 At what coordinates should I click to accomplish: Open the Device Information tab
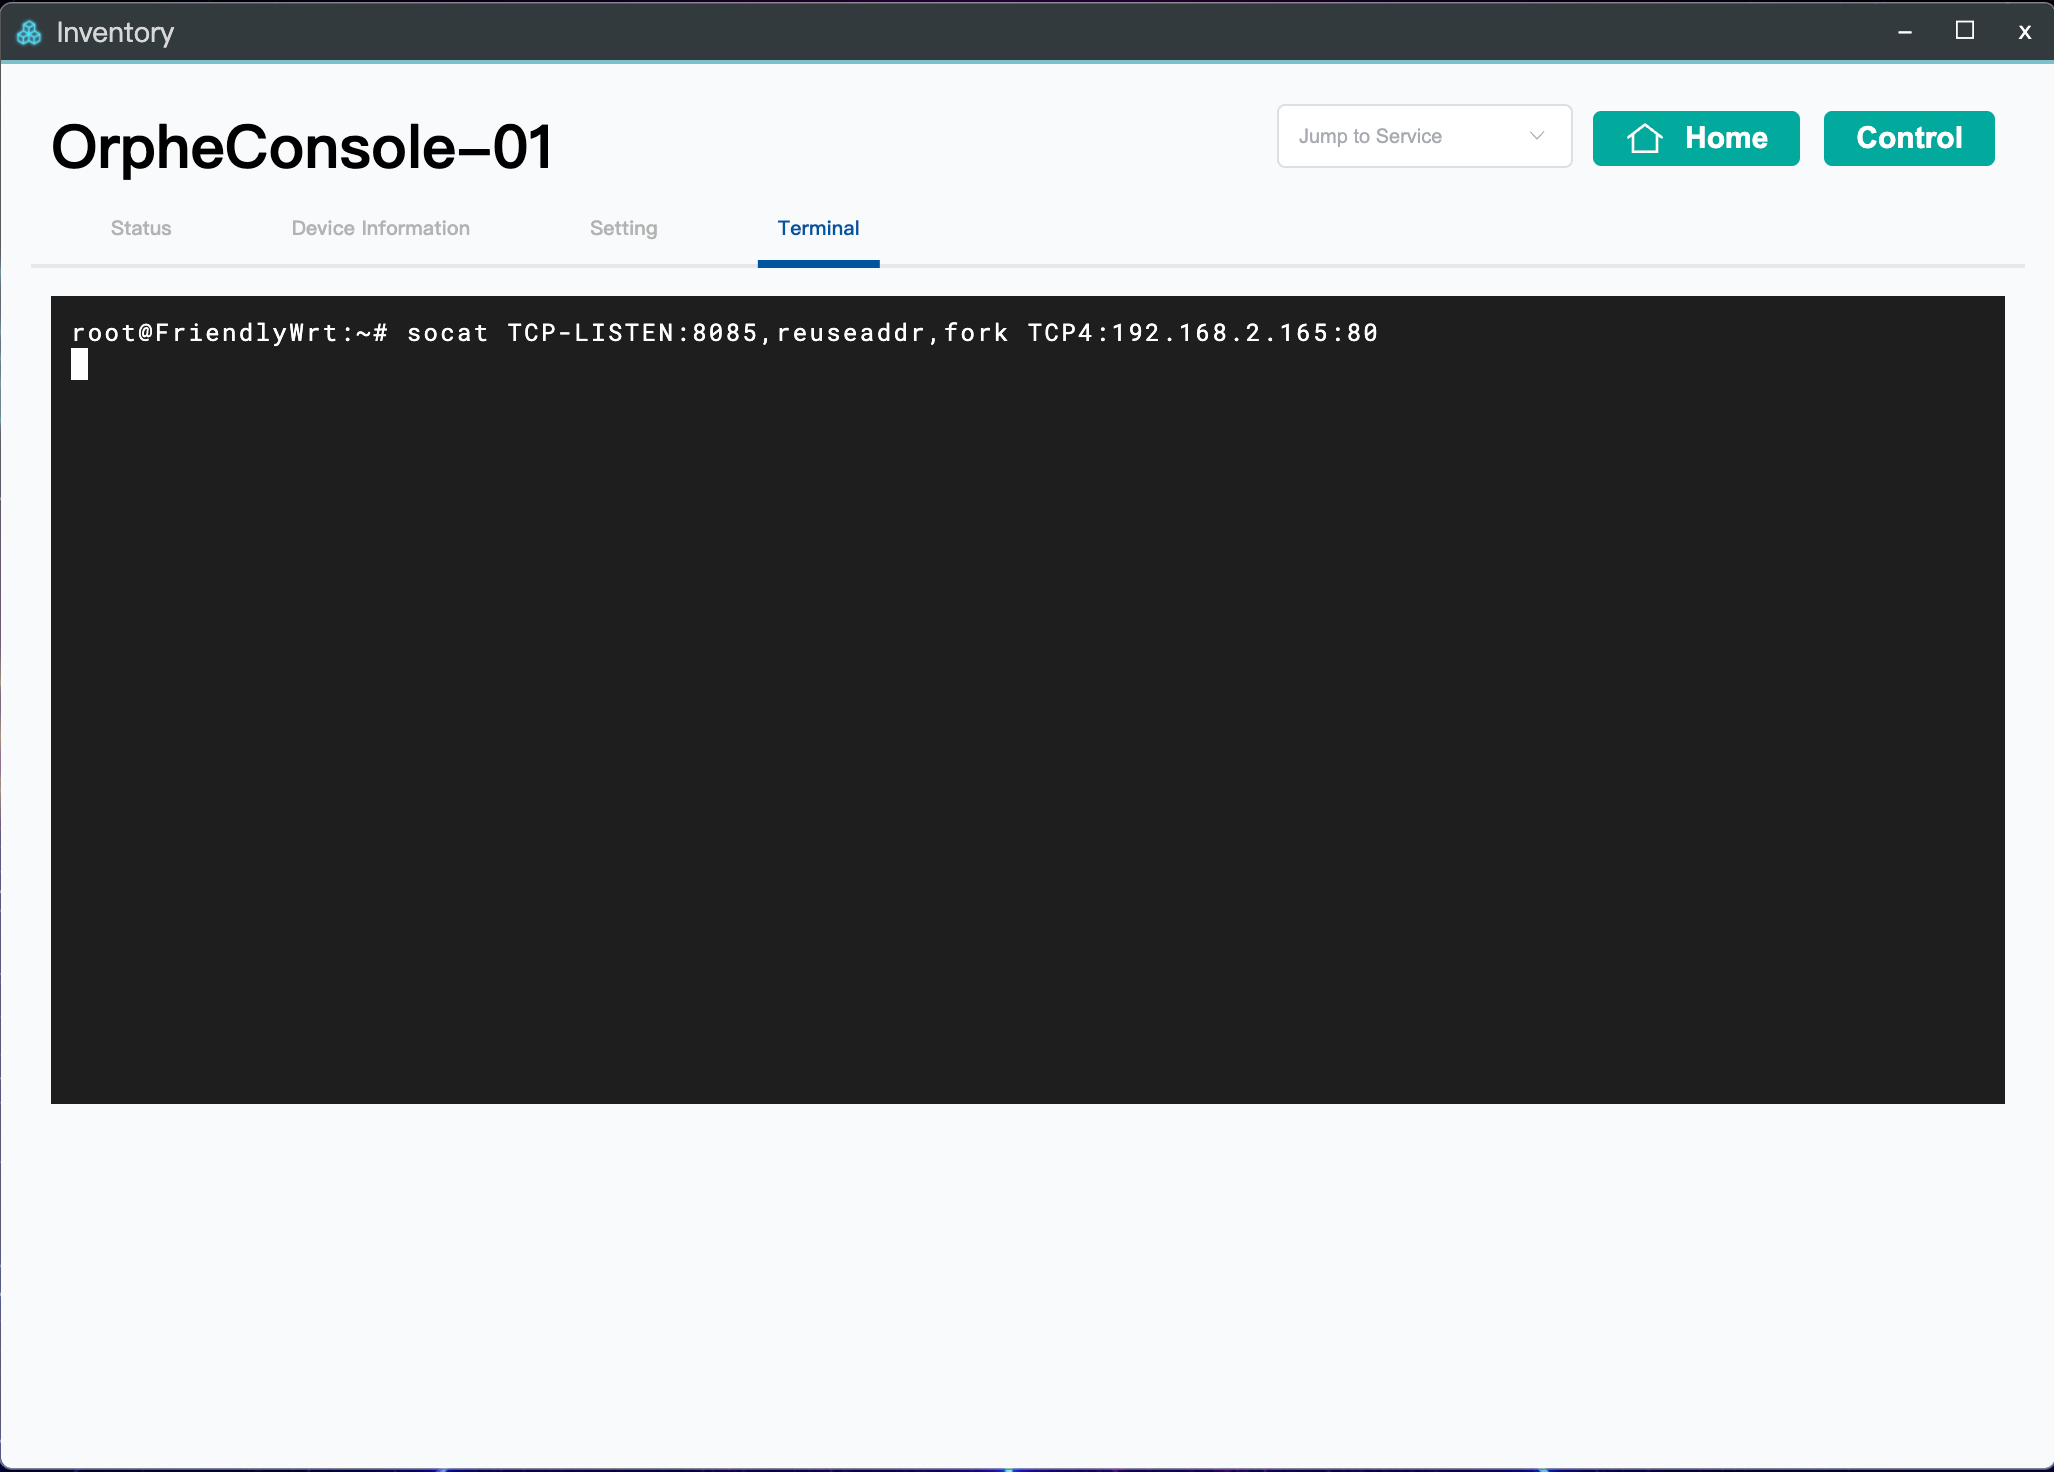coord(380,228)
